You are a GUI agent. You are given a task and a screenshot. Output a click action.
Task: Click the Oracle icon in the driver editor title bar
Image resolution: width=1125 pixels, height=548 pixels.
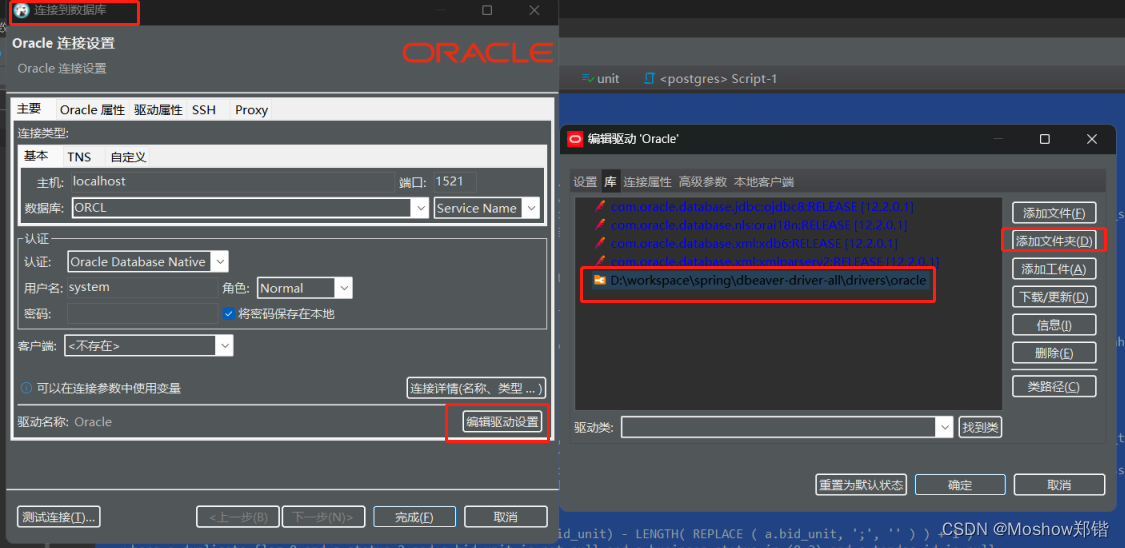click(575, 138)
